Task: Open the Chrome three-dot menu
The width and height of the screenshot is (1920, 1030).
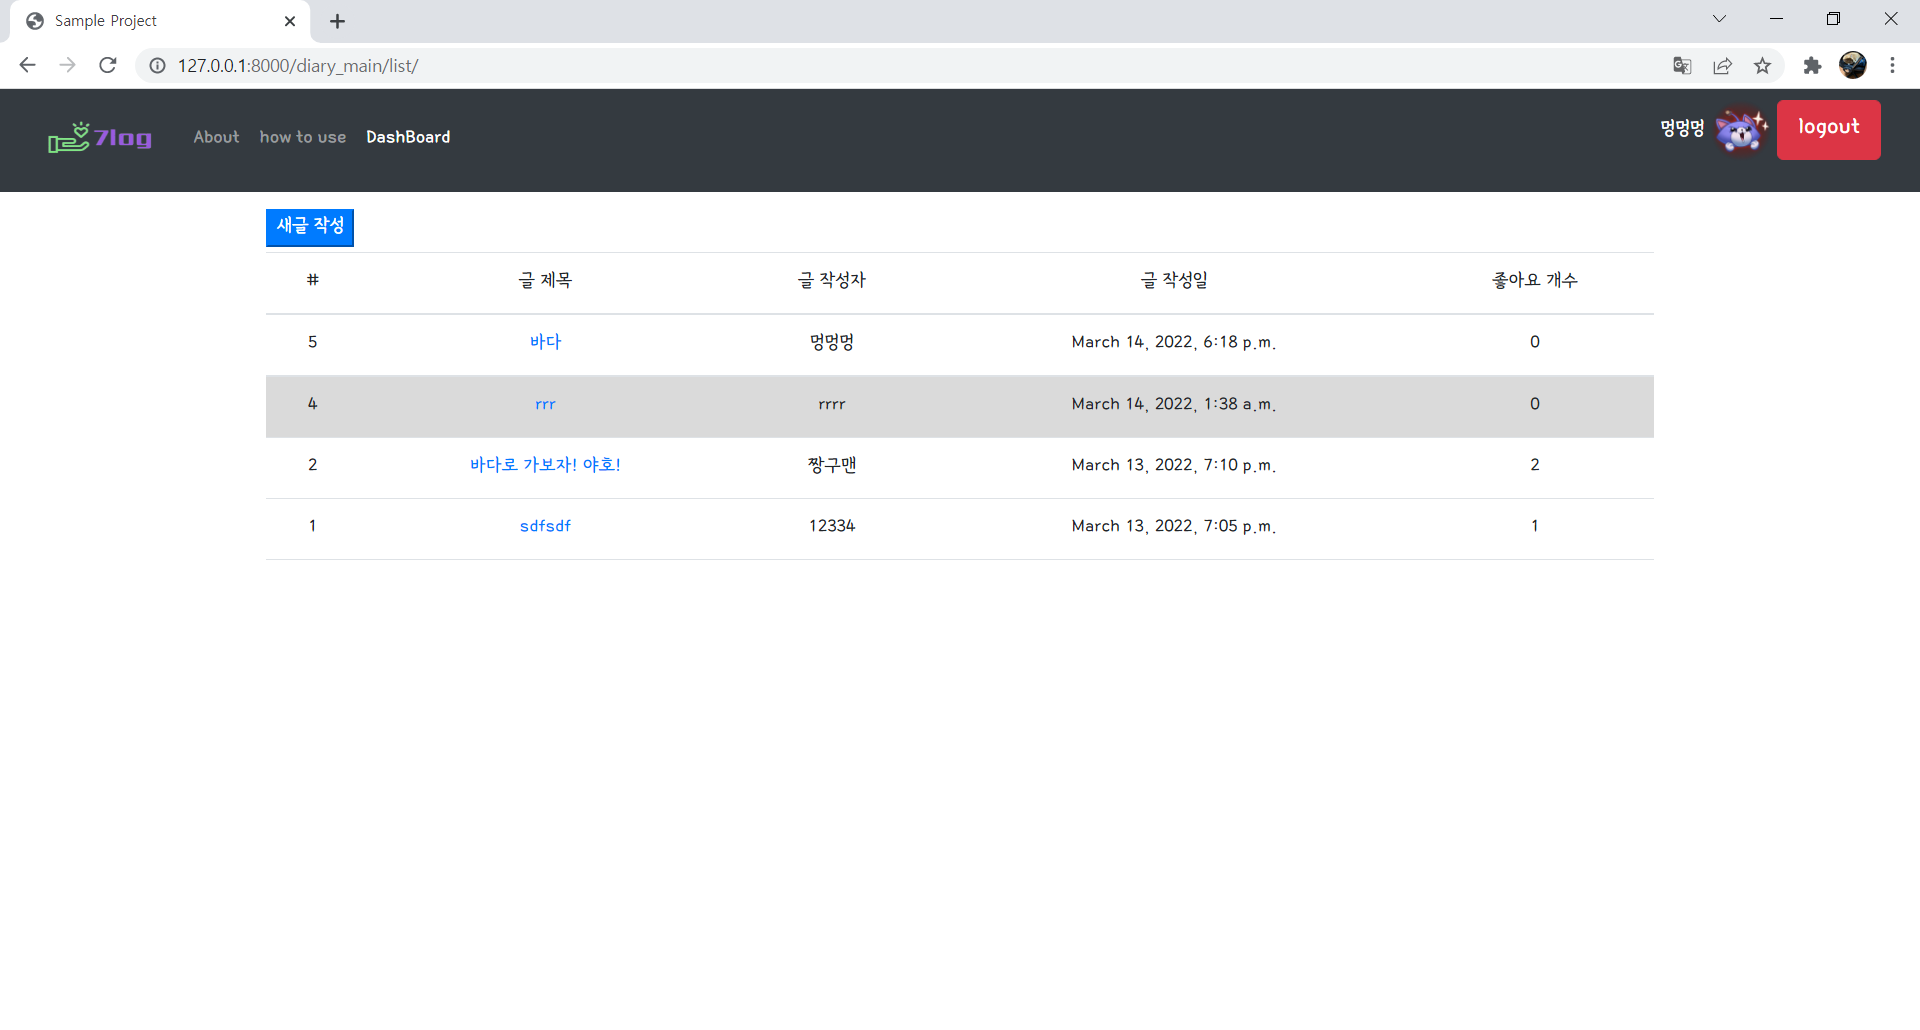Action: (x=1892, y=65)
